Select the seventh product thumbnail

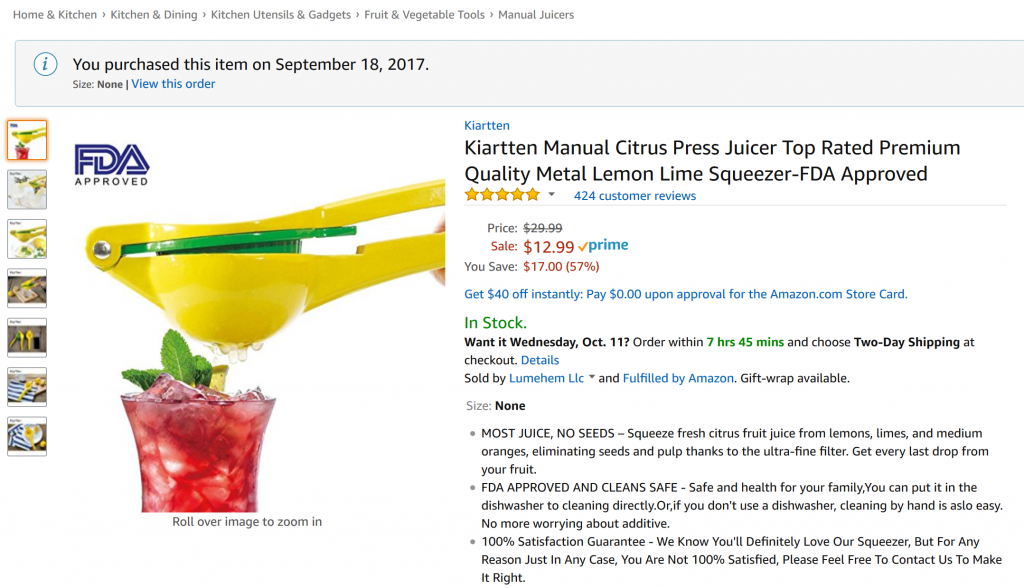tap(27, 436)
